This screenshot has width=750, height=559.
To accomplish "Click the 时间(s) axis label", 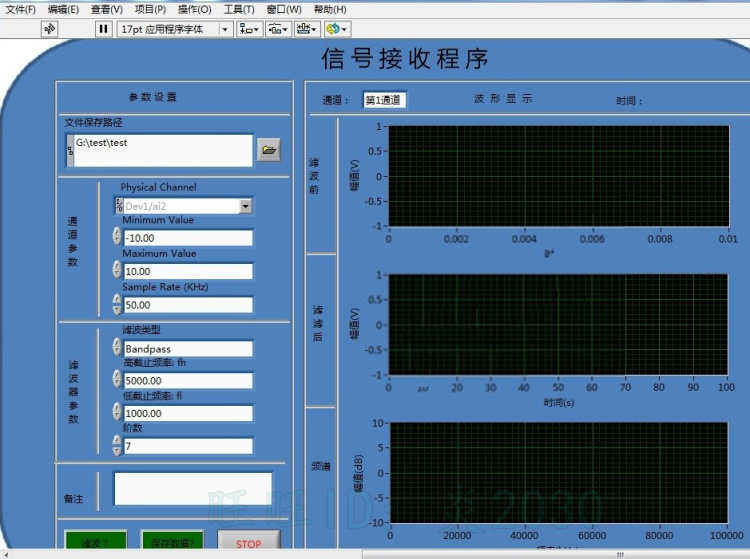I will click(x=558, y=403).
